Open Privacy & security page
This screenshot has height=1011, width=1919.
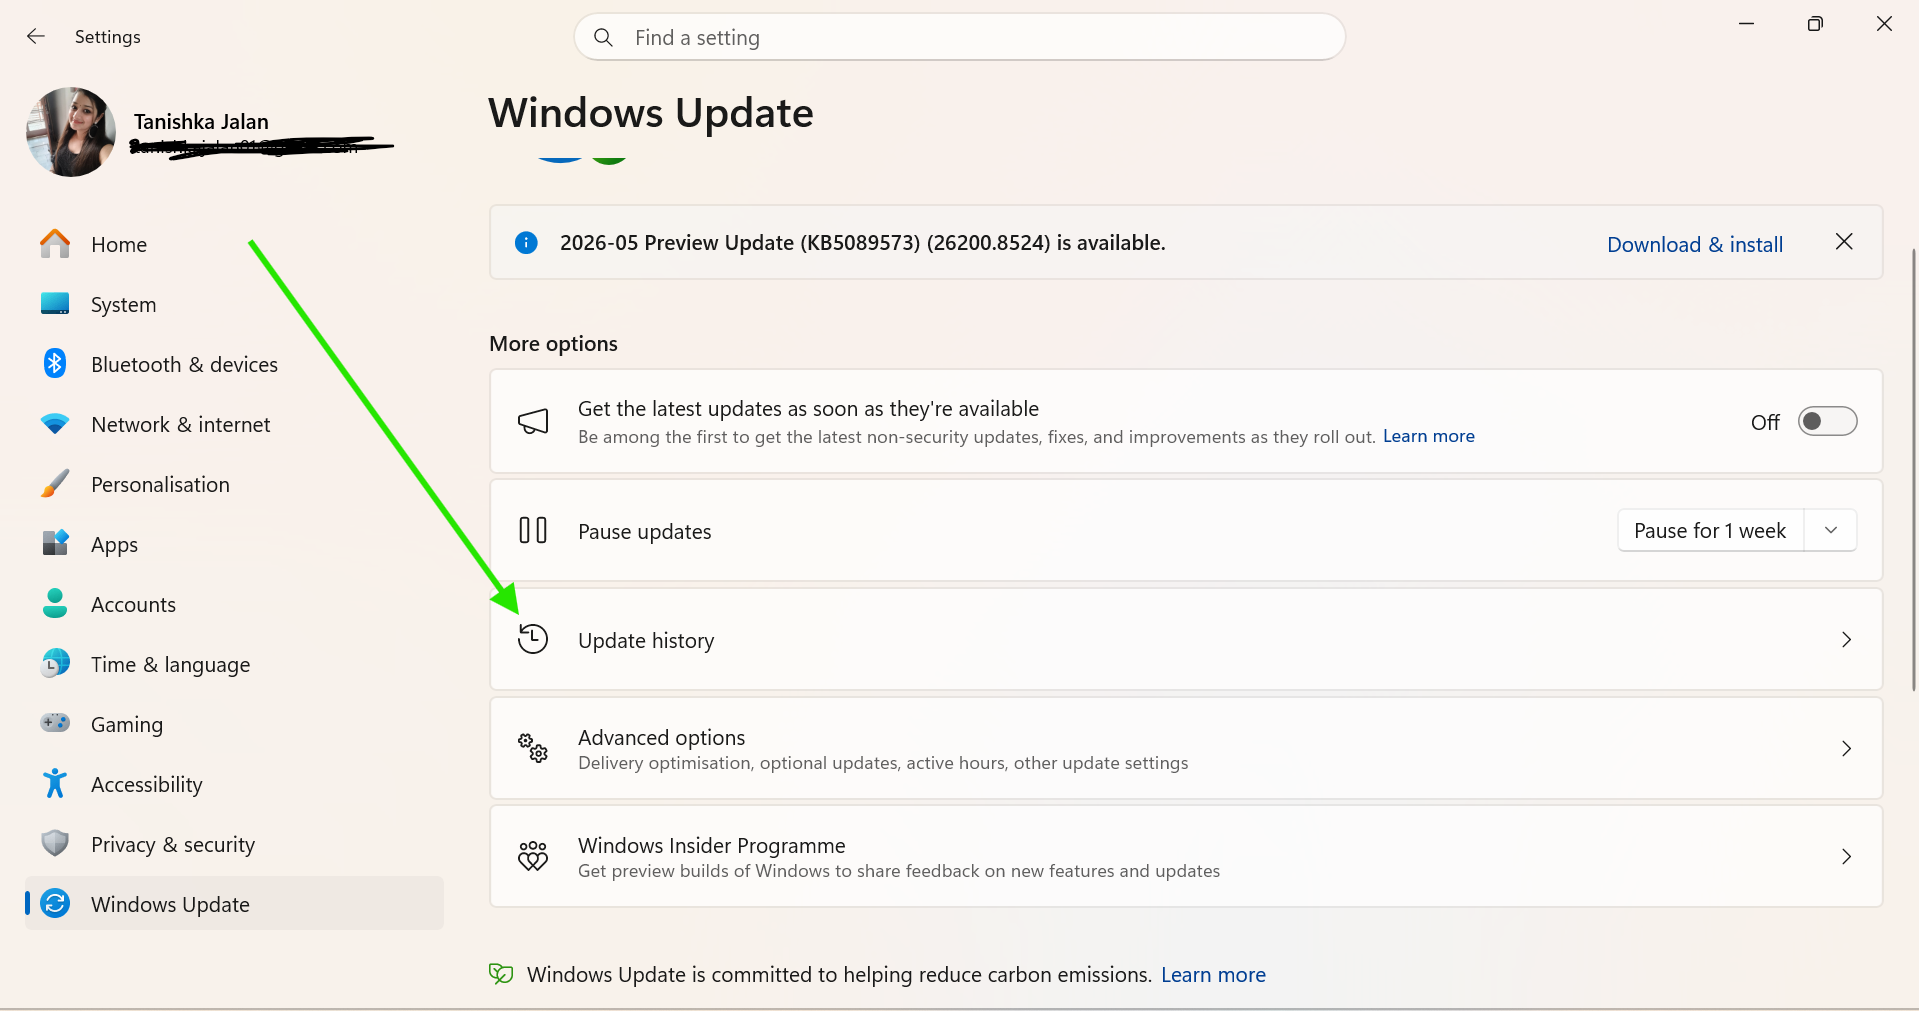point(234,844)
